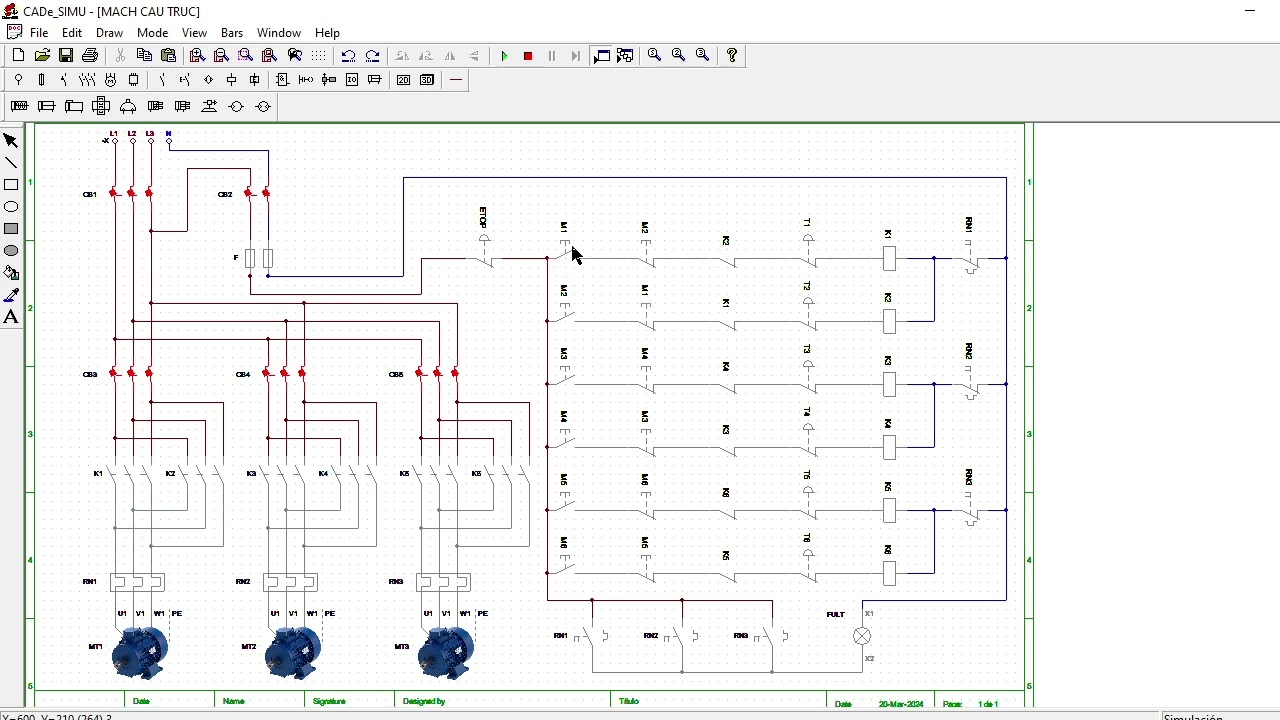Open the View menu
The height and width of the screenshot is (720, 1280).
[x=194, y=33]
